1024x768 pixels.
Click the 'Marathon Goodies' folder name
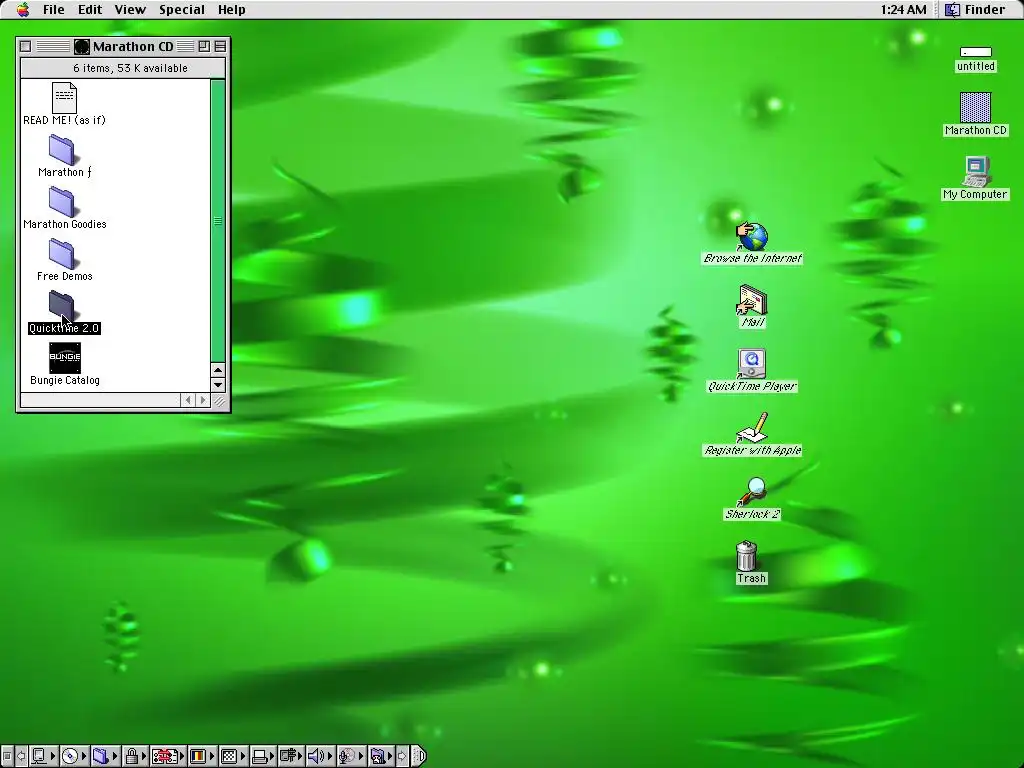65,224
